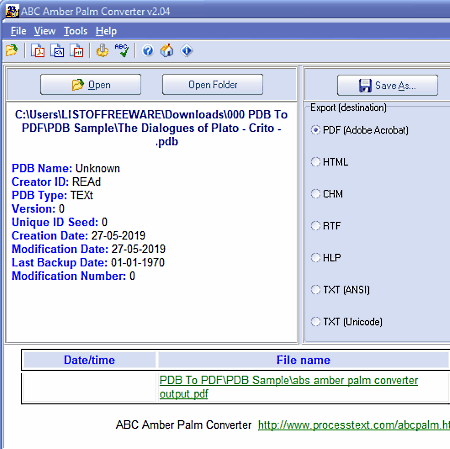This screenshot has height=449, width=450.
Task: Click the options tool toolbar icon
Action: point(102,51)
